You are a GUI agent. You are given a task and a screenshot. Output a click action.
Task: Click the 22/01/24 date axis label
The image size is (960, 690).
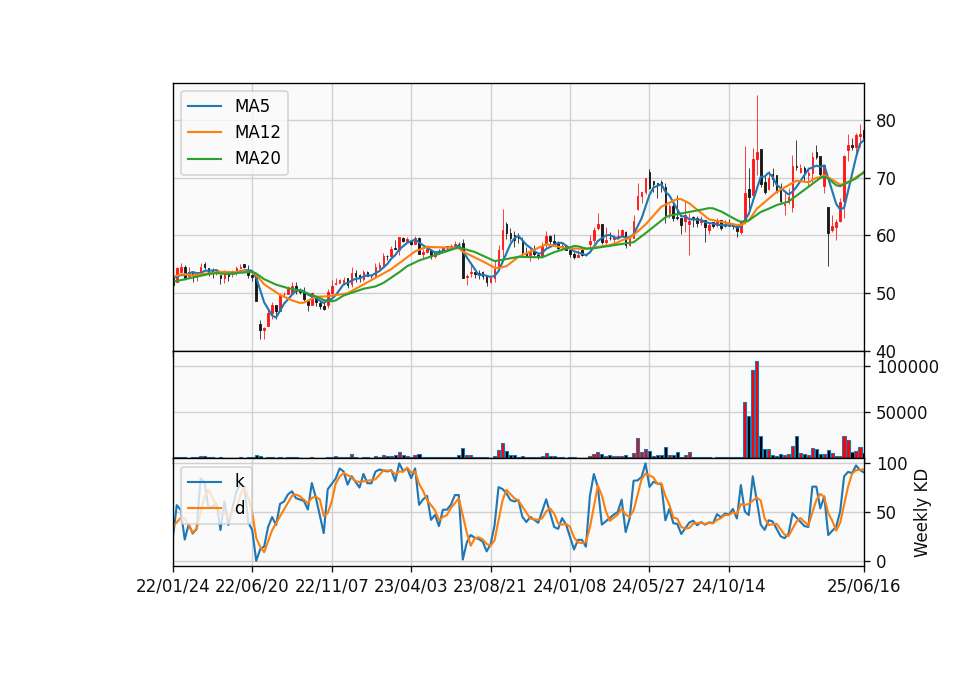pos(173,587)
